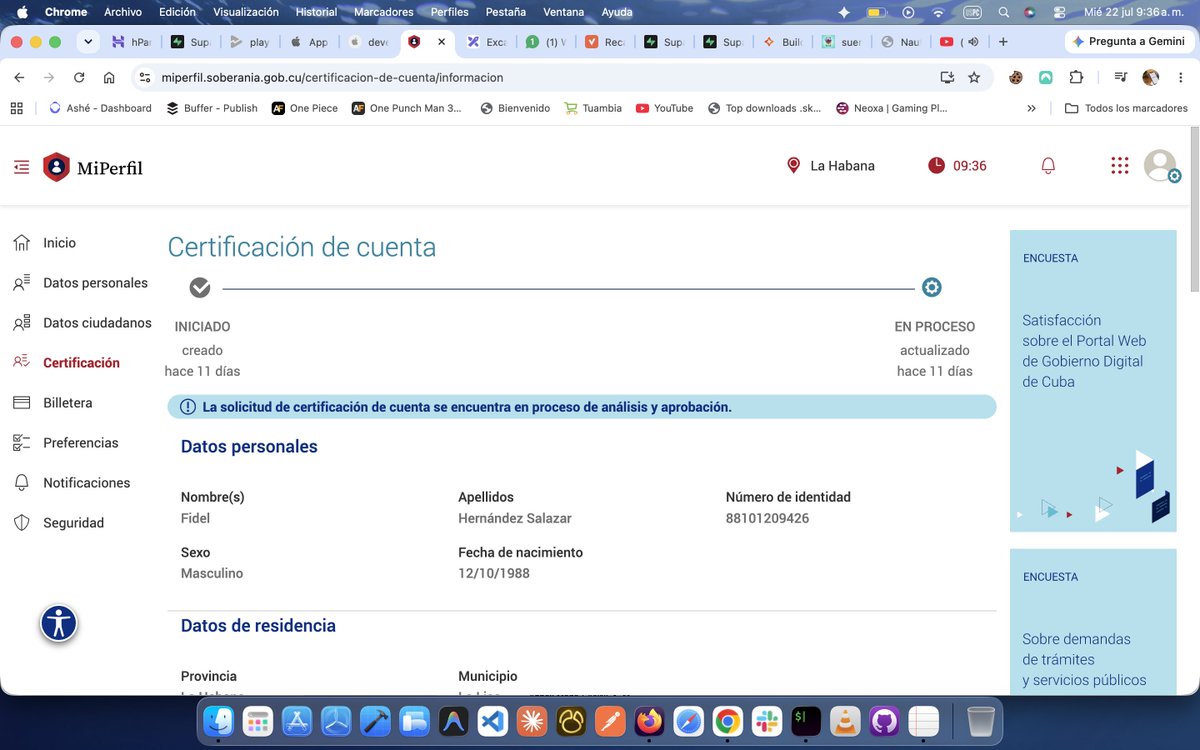
Task: Open the bookmarks bar apps grid icon
Action: pos(17,108)
